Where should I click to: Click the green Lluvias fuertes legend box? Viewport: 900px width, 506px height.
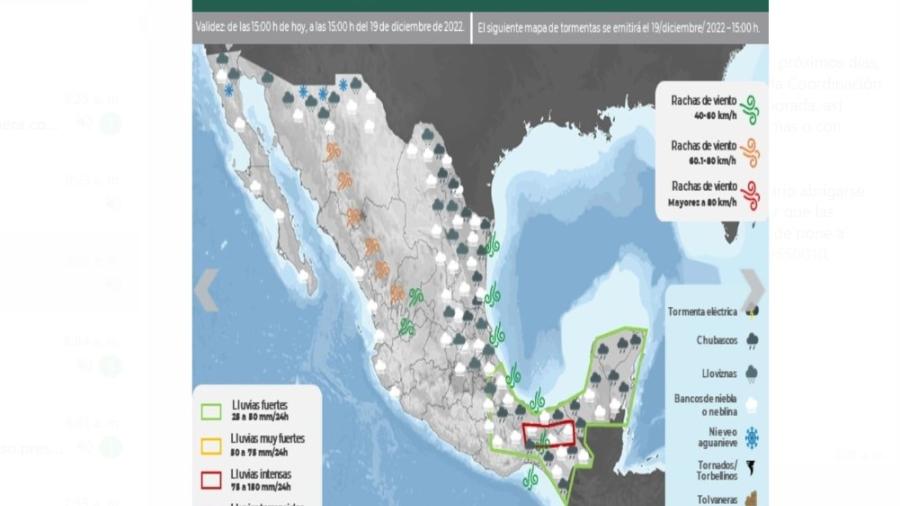click(211, 408)
